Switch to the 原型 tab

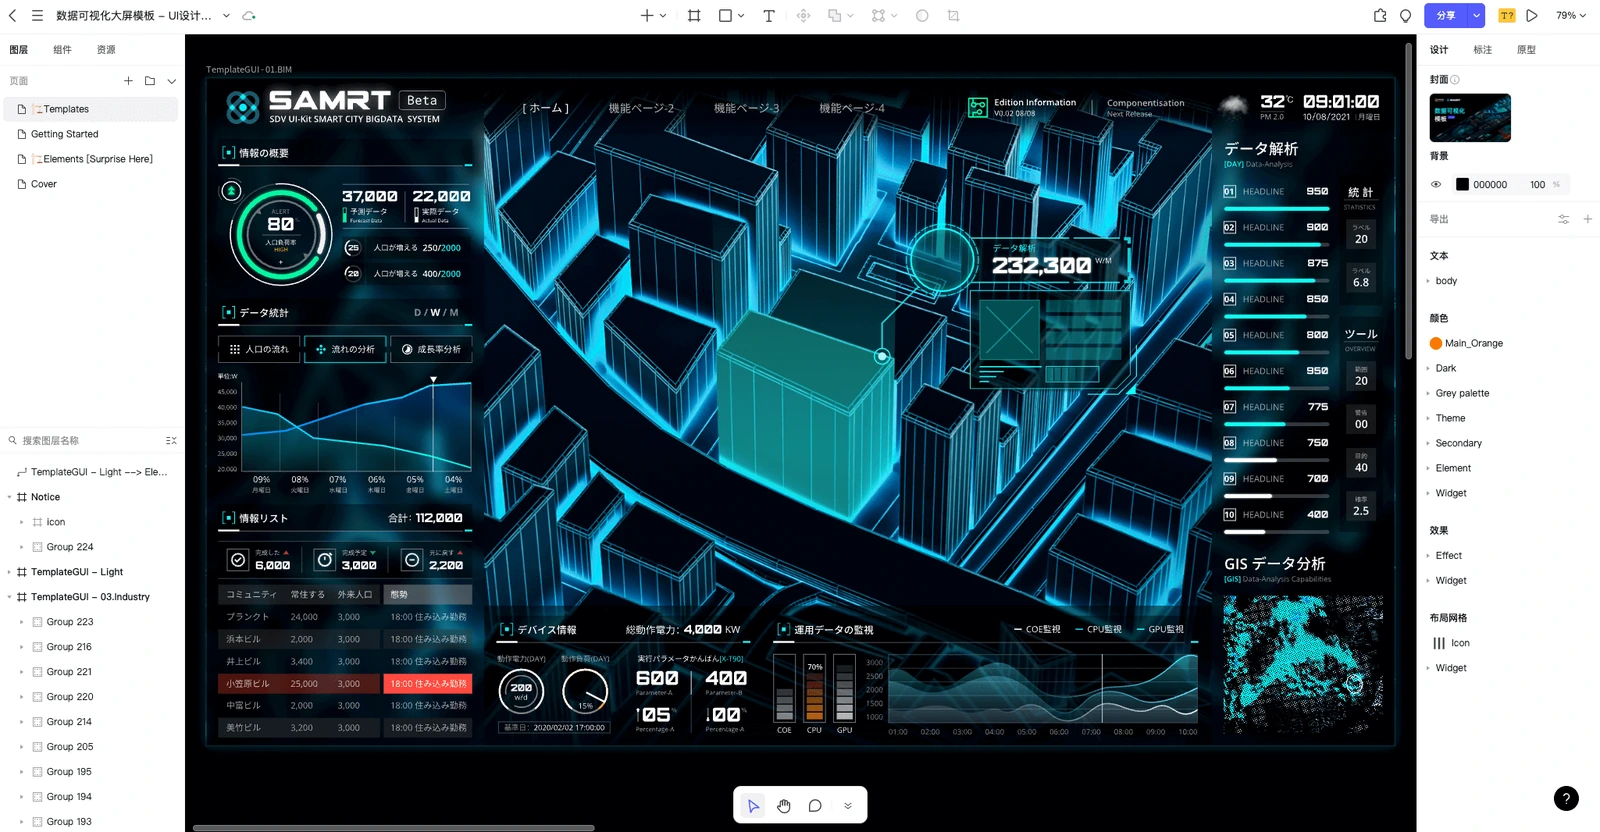pyautogui.click(x=1526, y=50)
